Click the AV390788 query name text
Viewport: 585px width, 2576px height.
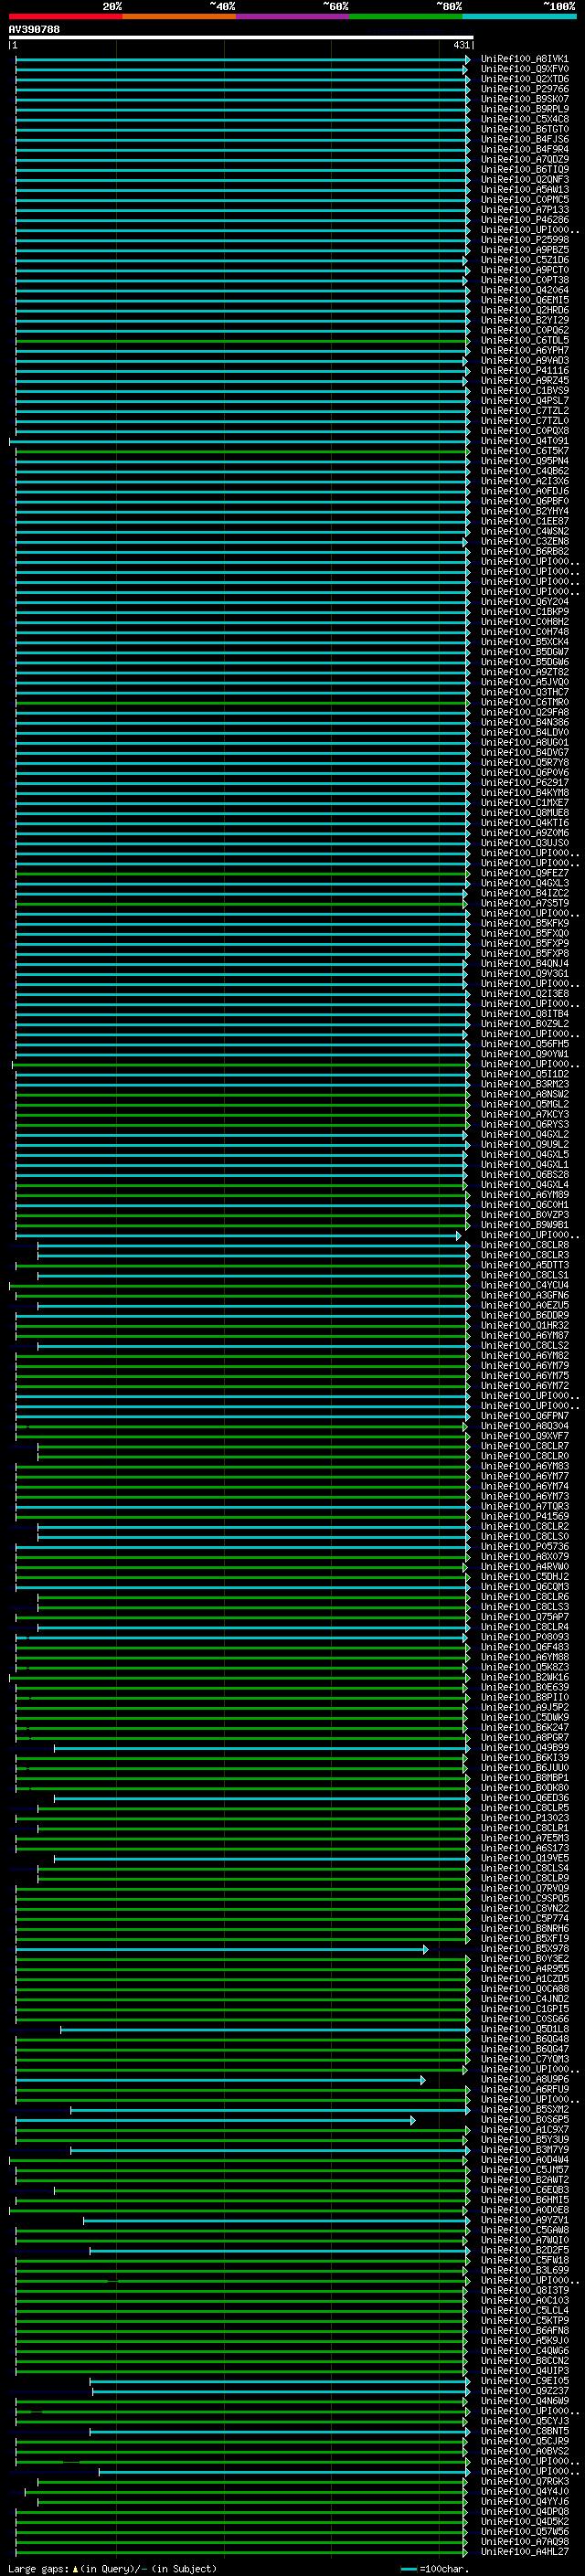(34, 29)
